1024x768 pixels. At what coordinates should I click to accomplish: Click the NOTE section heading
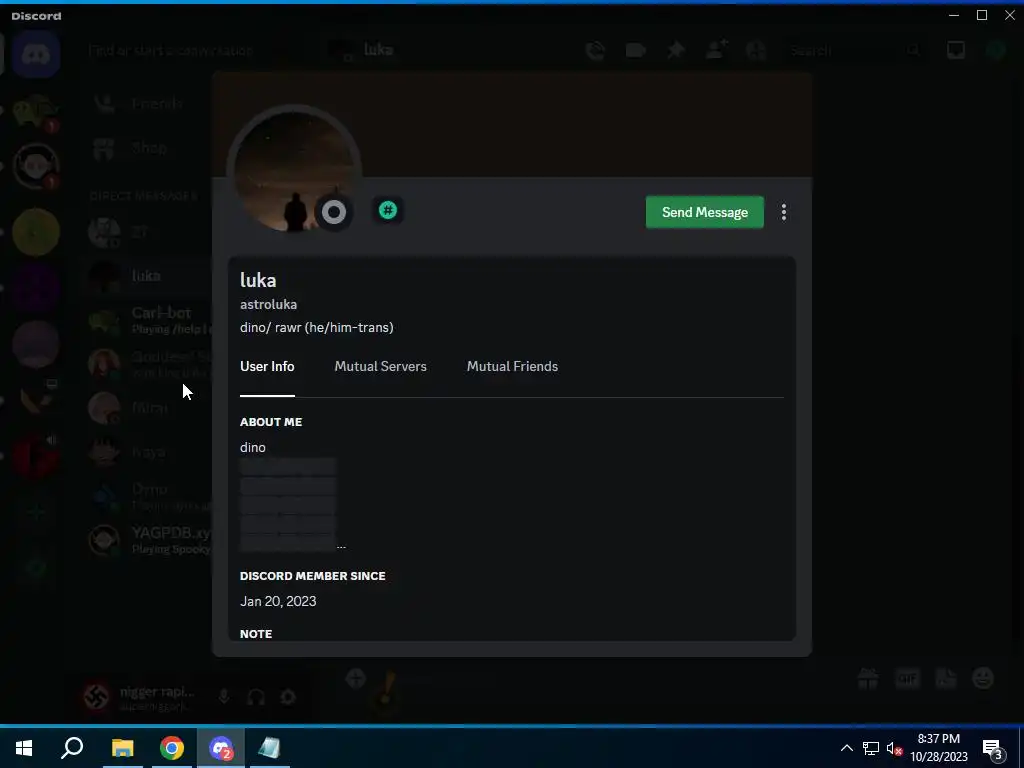[256, 633]
